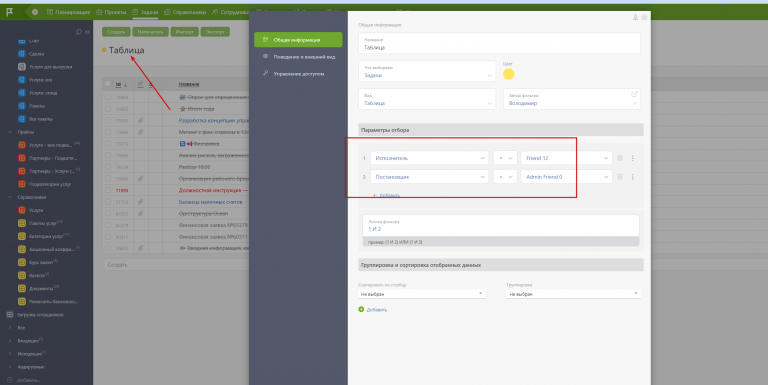Open the Что выбираем dropdown showing Задачи
The width and height of the screenshot is (768, 385).
(x=427, y=72)
